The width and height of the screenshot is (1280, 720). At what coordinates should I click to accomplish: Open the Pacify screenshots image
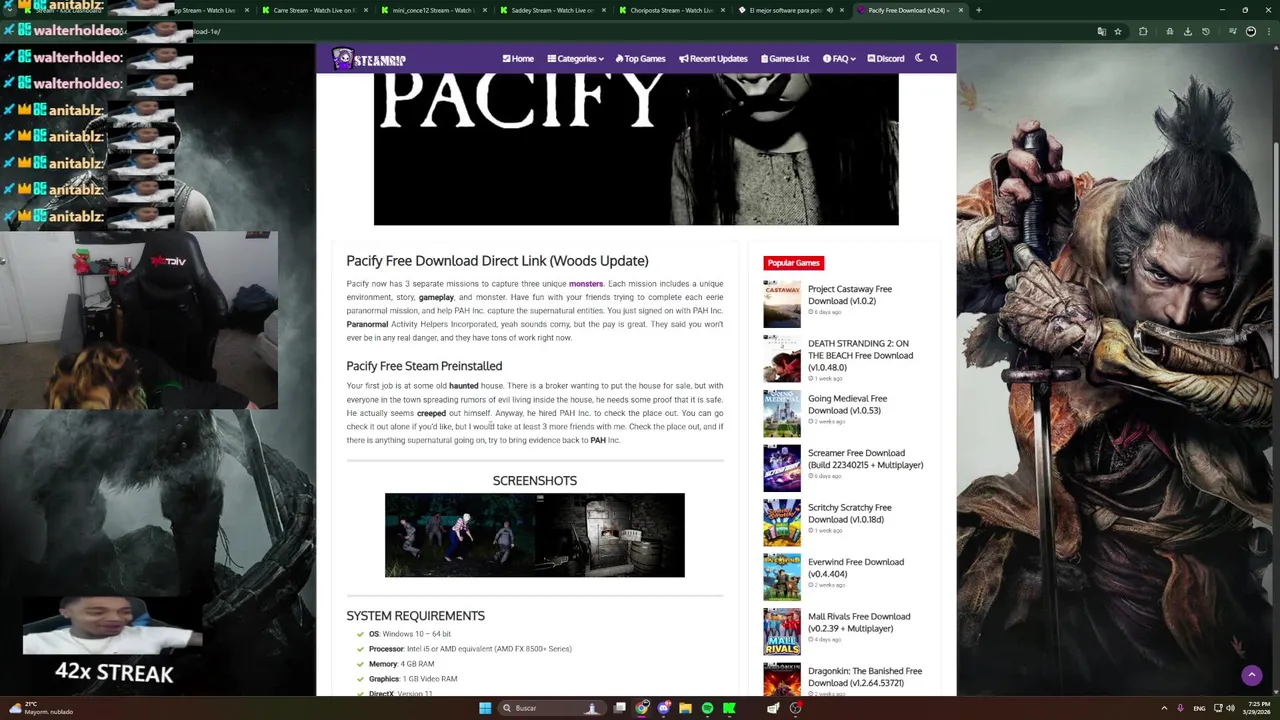pyautogui.click(x=535, y=535)
